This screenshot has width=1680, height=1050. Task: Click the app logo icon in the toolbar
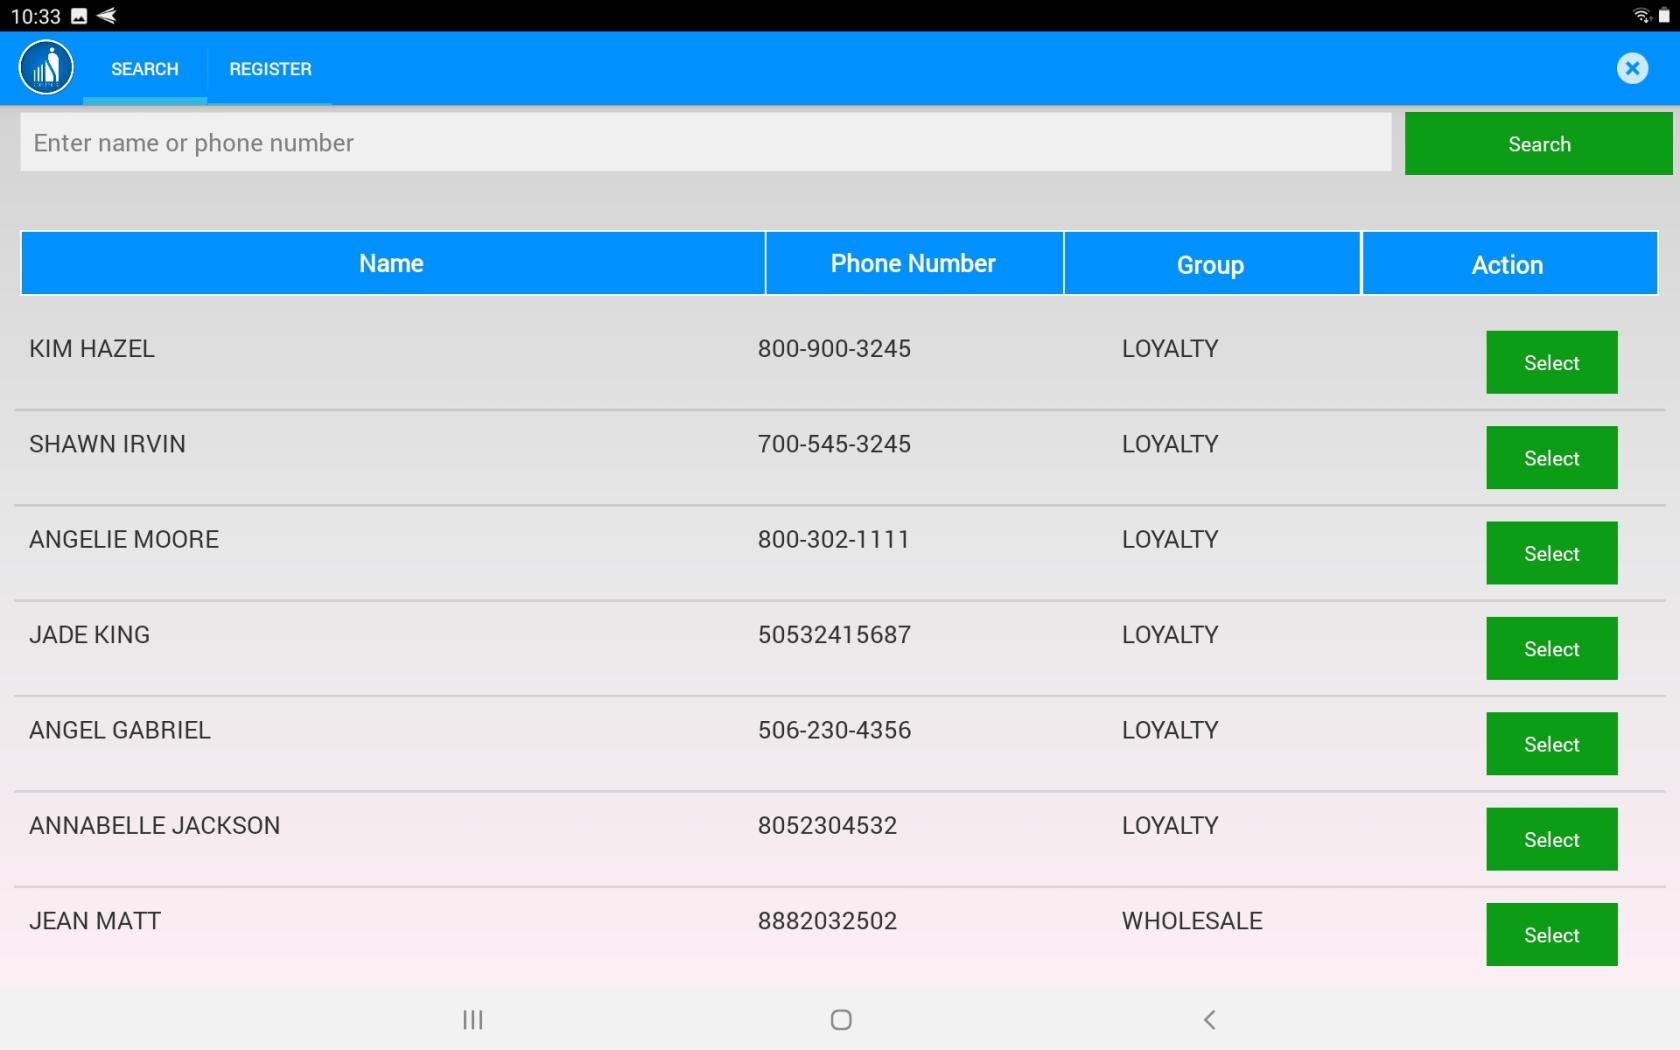pyautogui.click(x=44, y=67)
